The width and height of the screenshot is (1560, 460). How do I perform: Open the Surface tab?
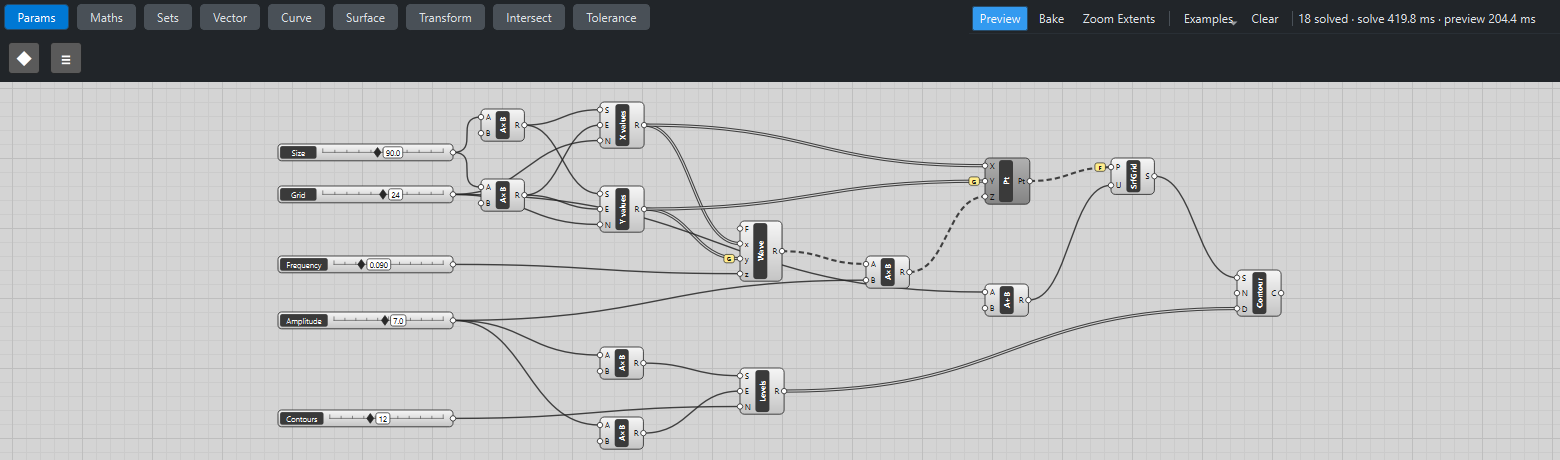pyautogui.click(x=366, y=17)
